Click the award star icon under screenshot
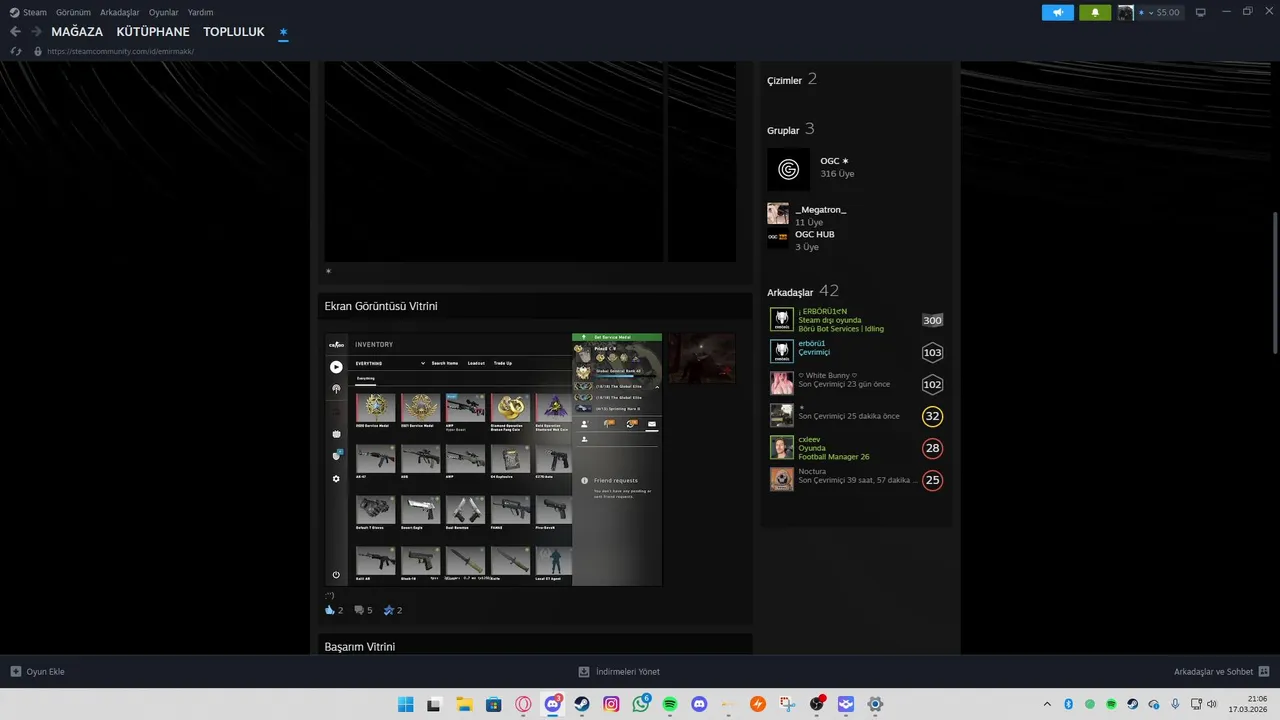 [x=389, y=610]
